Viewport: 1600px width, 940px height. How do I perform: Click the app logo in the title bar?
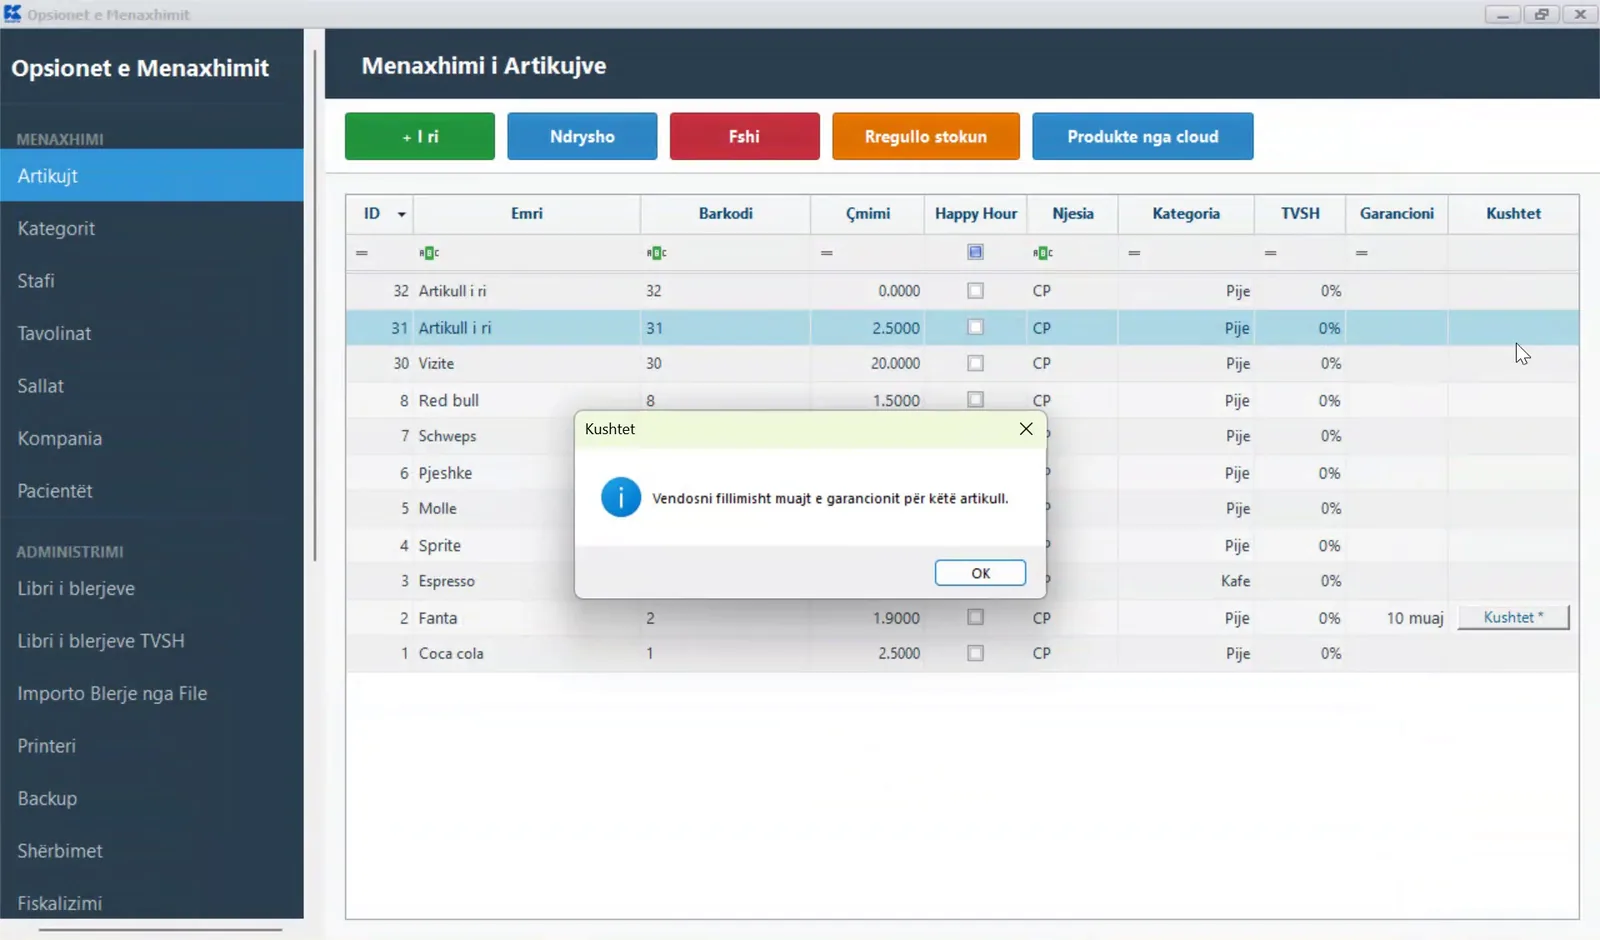point(12,14)
